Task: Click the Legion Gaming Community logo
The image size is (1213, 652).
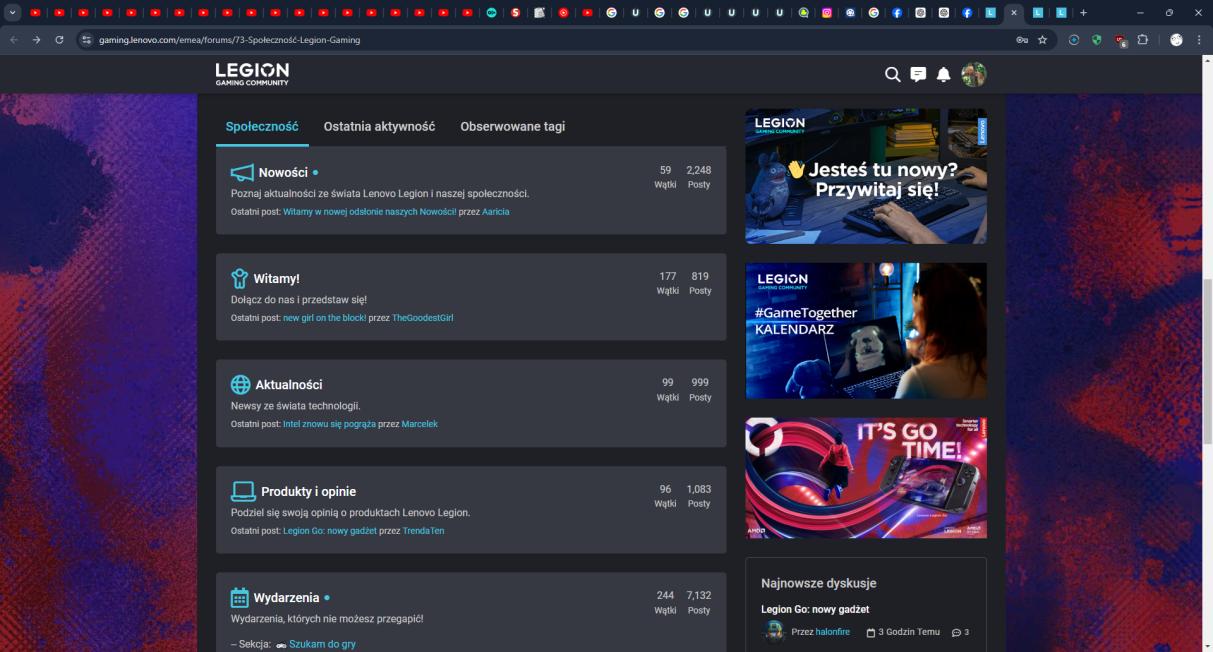Action: point(251,73)
